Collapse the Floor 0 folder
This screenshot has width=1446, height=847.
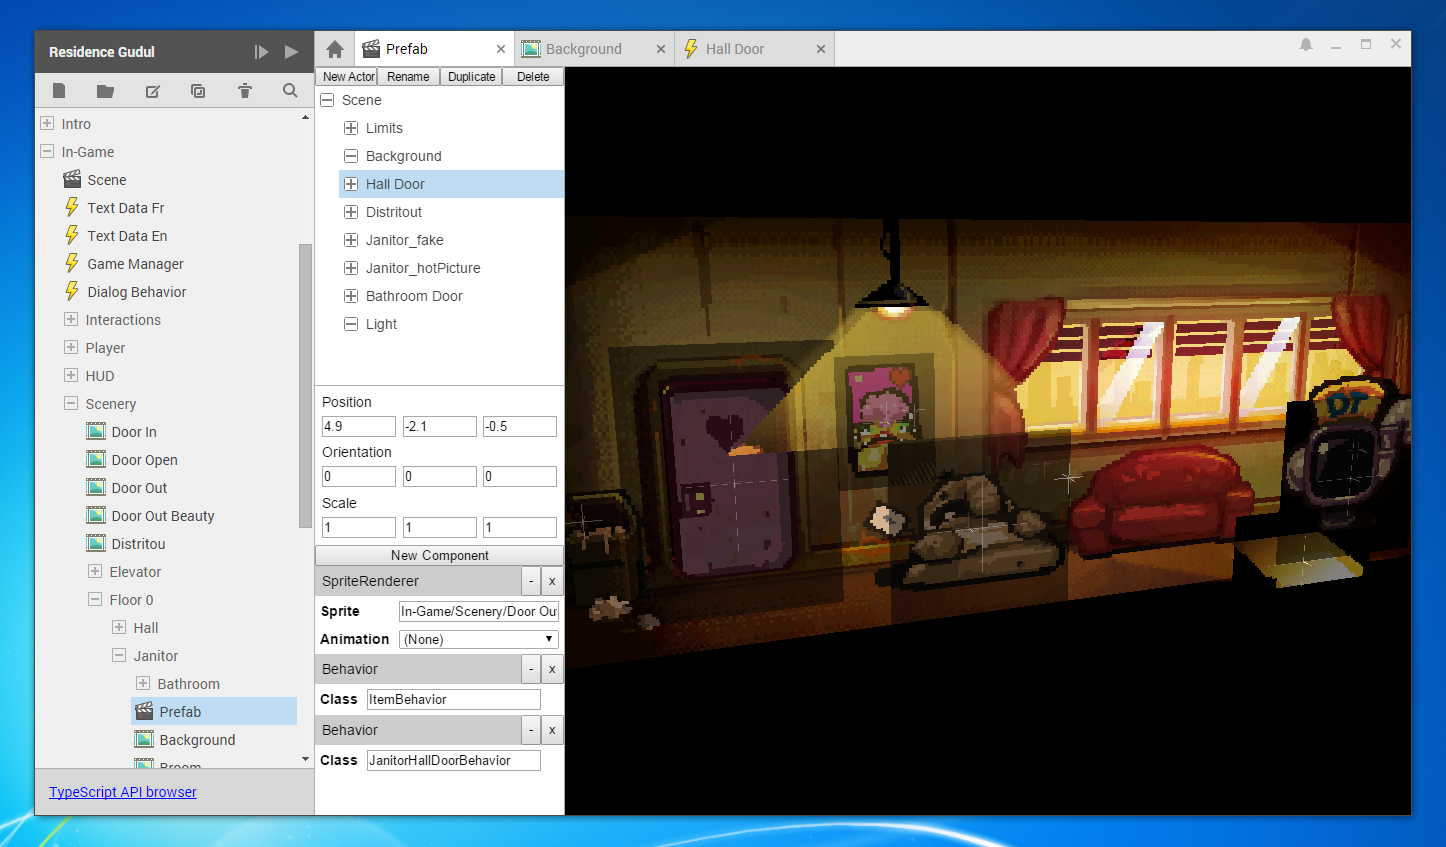click(95, 600)
